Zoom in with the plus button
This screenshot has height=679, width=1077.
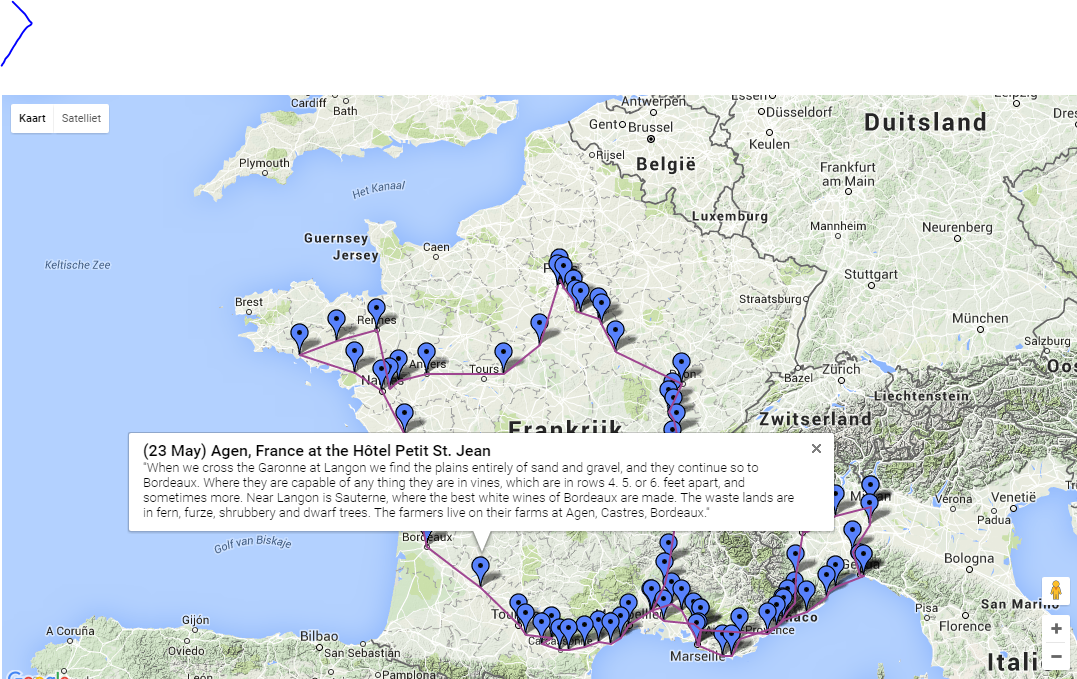tap(1056, 629)
